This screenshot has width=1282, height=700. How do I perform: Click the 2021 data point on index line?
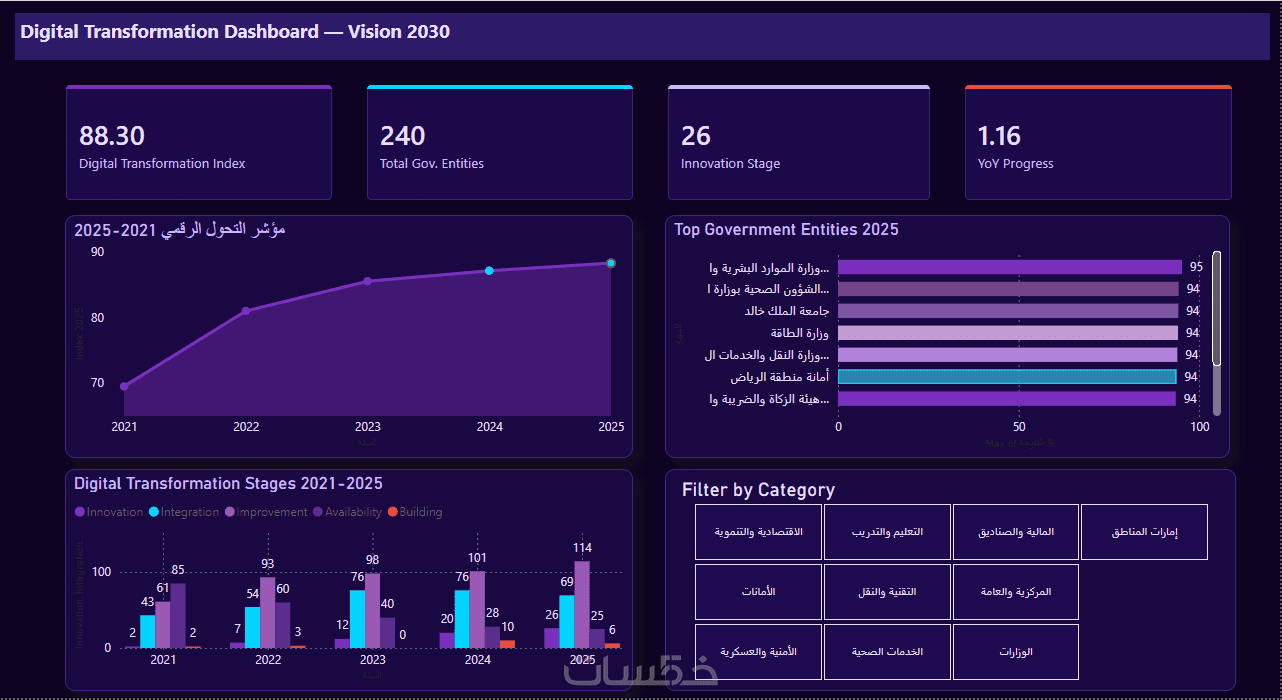click(x=124, y=386)
